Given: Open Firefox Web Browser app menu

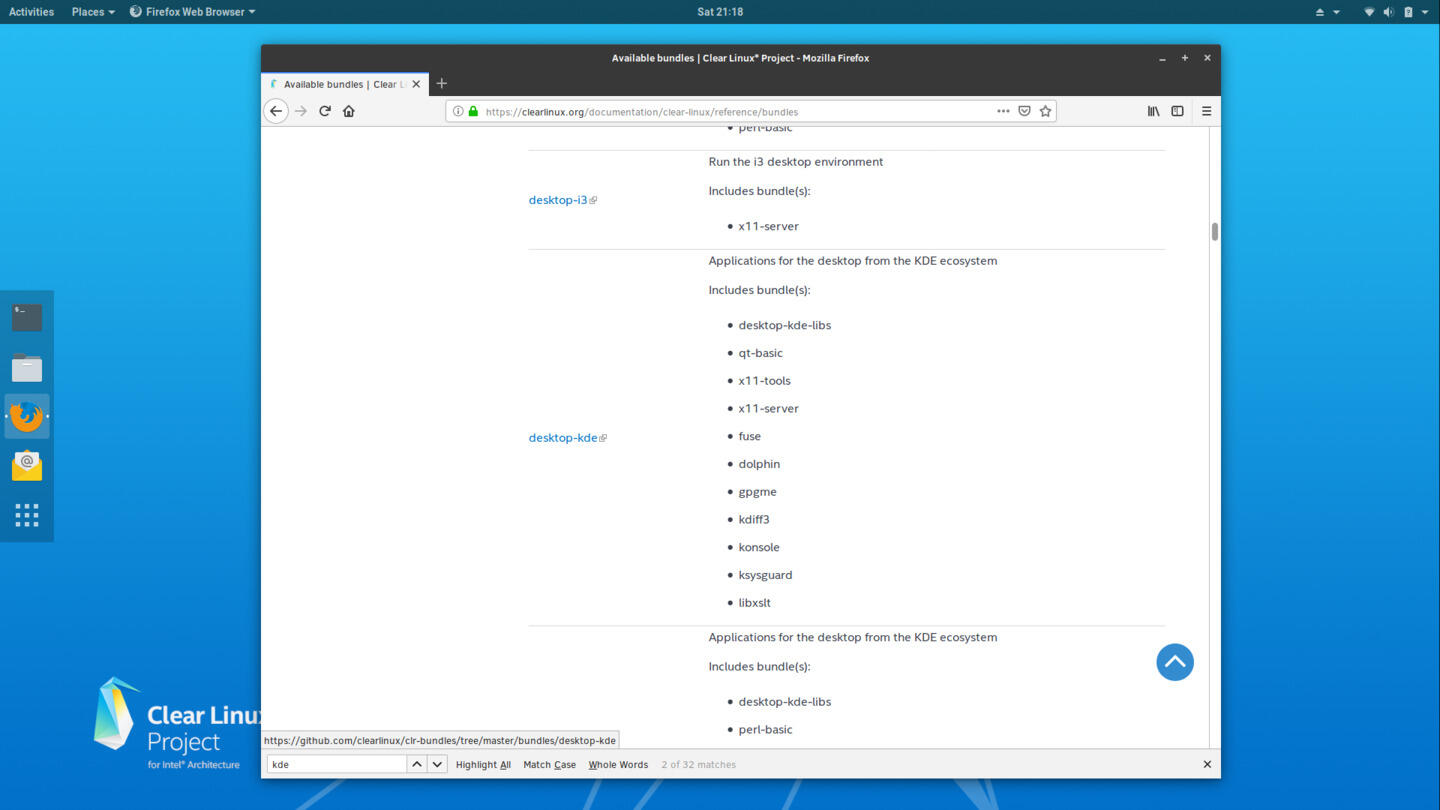Looking at the screenshot, I should 192,12.
